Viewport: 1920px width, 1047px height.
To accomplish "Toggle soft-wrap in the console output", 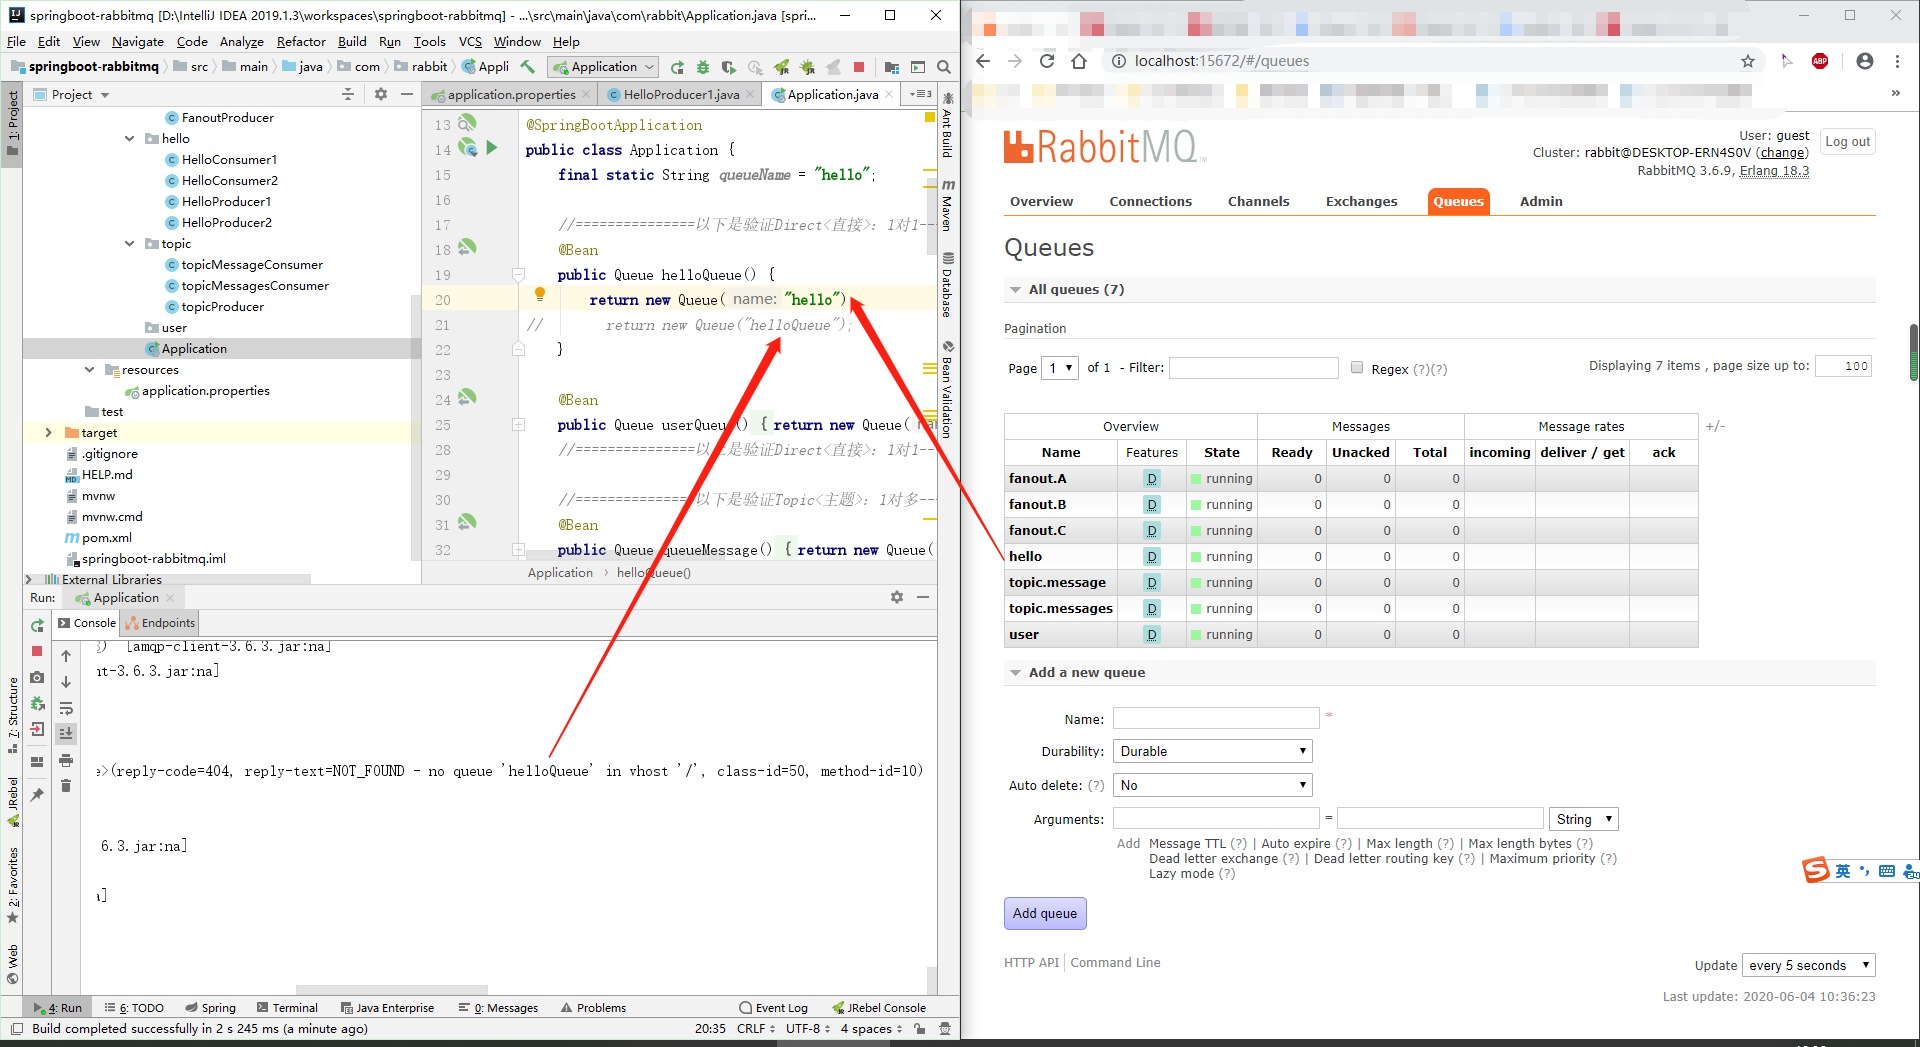I will click(x=66, y=708).
